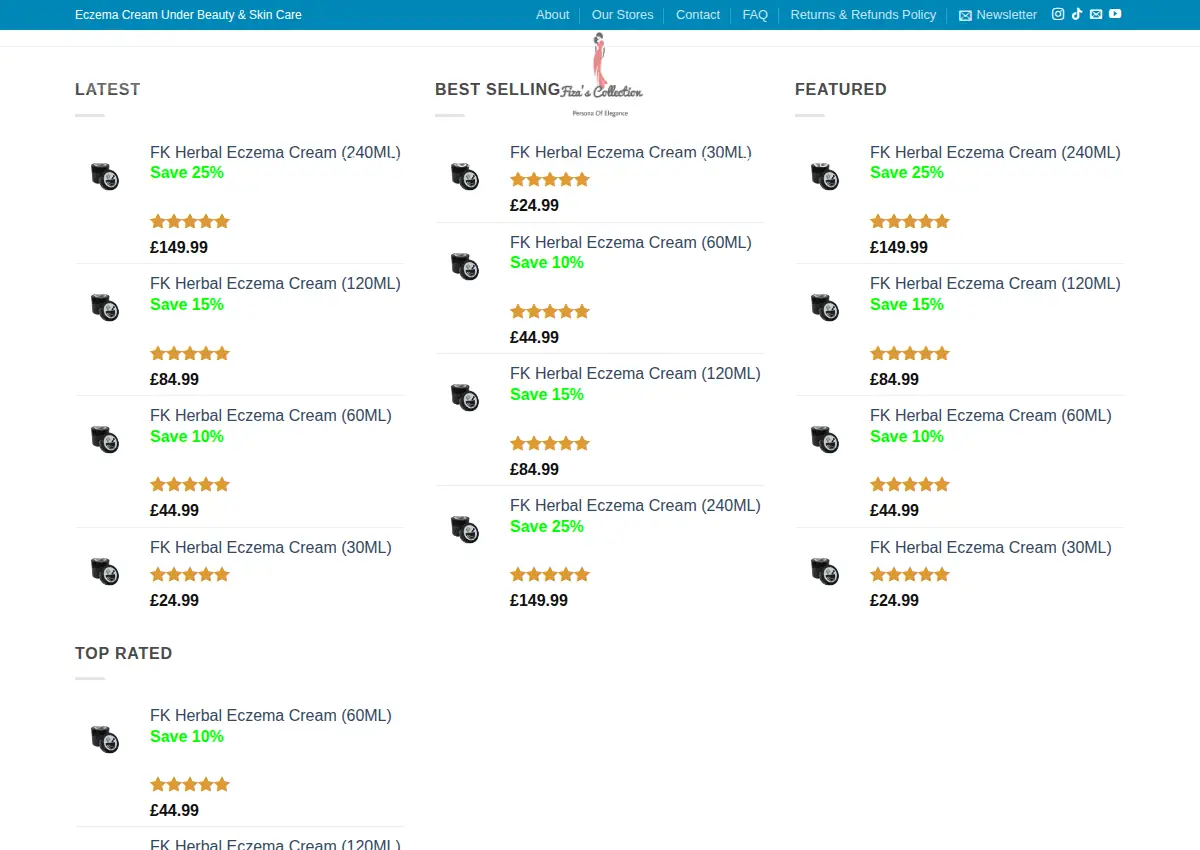The height and width of the screenshot is (850, 1200).
Task: Open Featured Eczema Cream (30ML) link
Action: click(991, 548)
